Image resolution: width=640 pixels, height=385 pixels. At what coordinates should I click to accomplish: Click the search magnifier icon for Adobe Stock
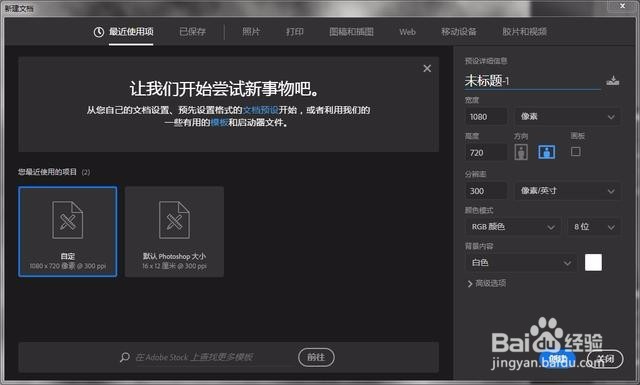click(125, 357)
